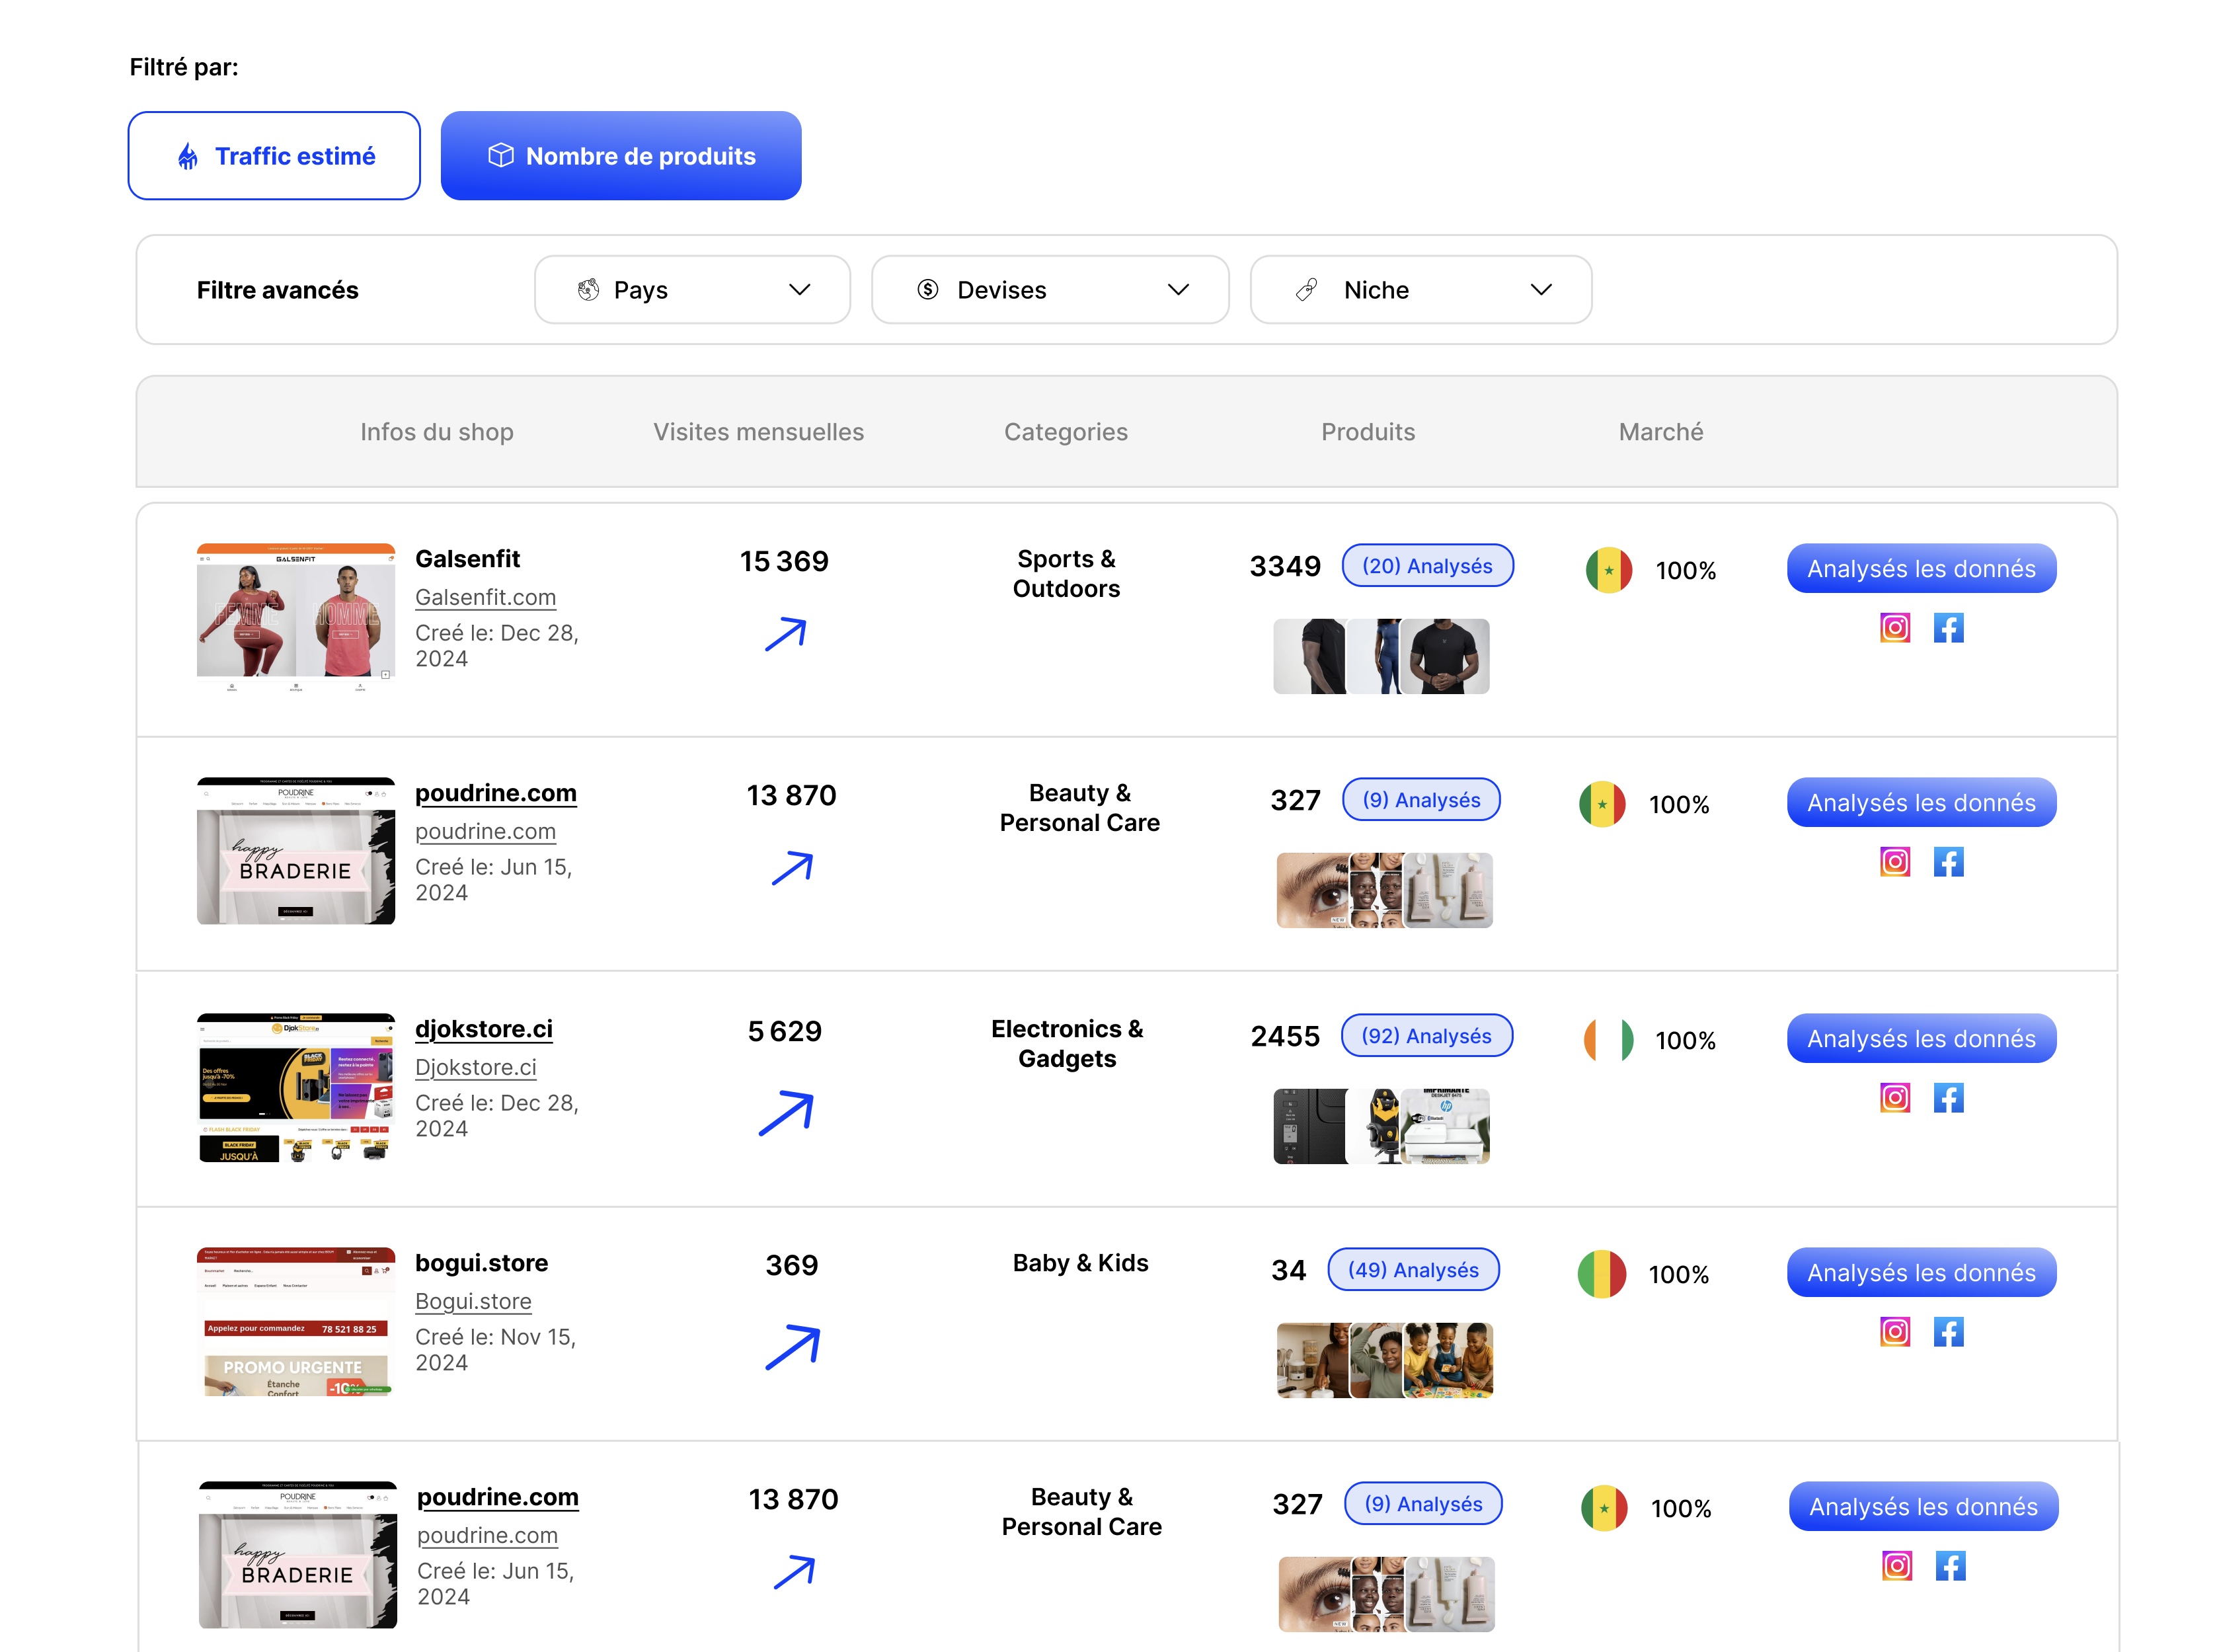Toggle the Nombre de produits filter
This screenshot has width=2217, height=1652.
[620, 156]
